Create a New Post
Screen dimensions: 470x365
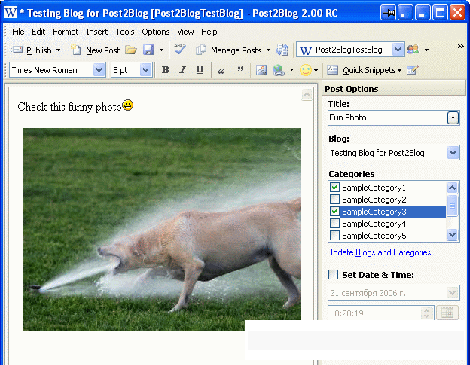96,50
